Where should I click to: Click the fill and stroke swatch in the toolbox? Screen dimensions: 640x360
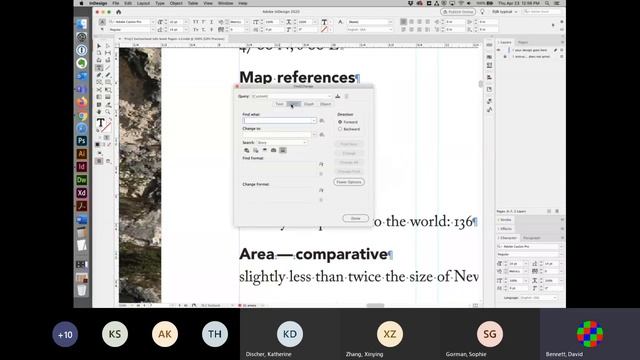coord(105,125)
